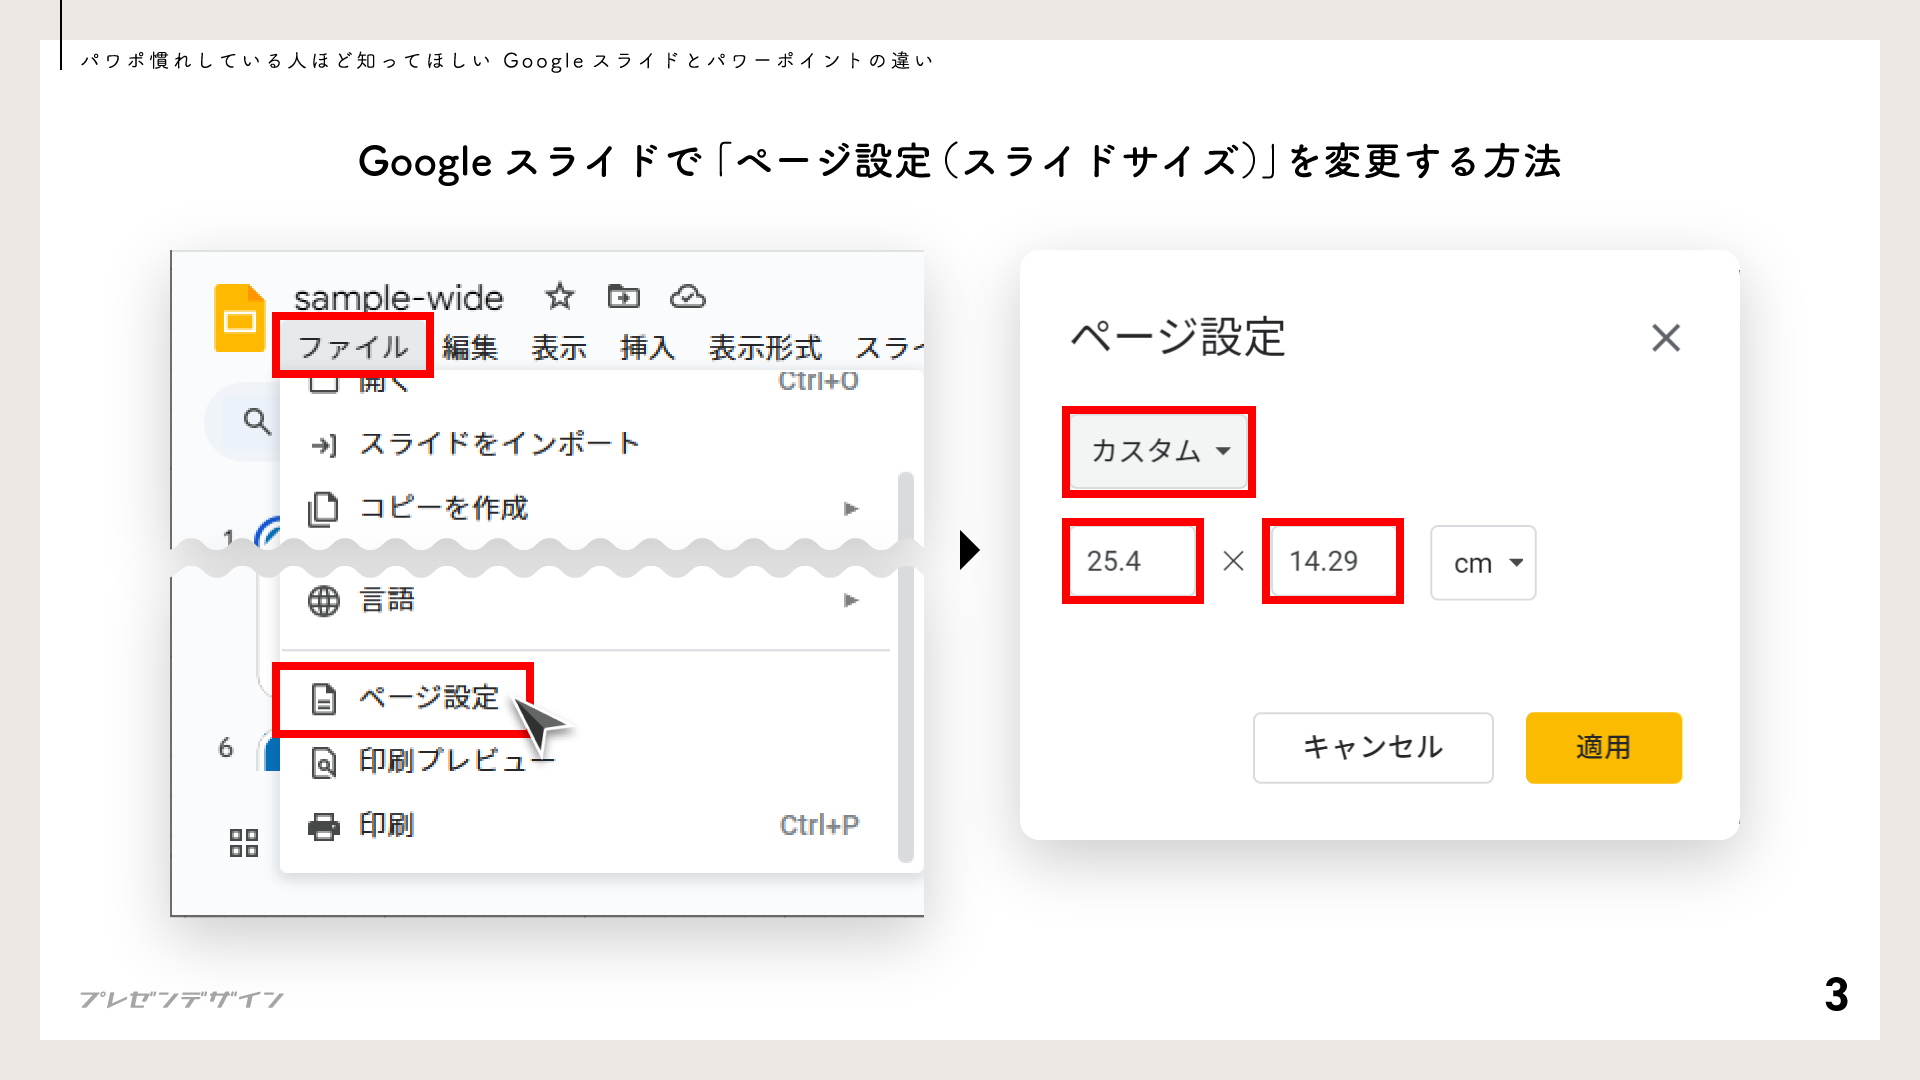Click the globe language icon
Image resolution: width=1920 pixels, height=1080 pixels.
(x=323, y=601)
